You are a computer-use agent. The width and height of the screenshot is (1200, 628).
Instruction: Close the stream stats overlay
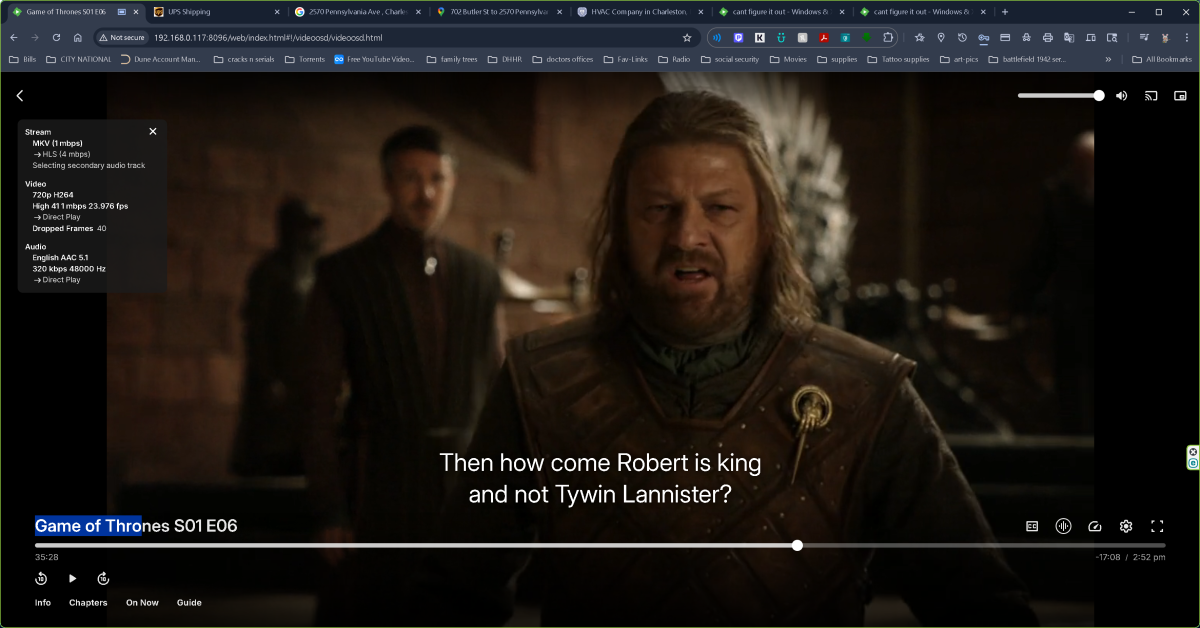tap(153, 131)
